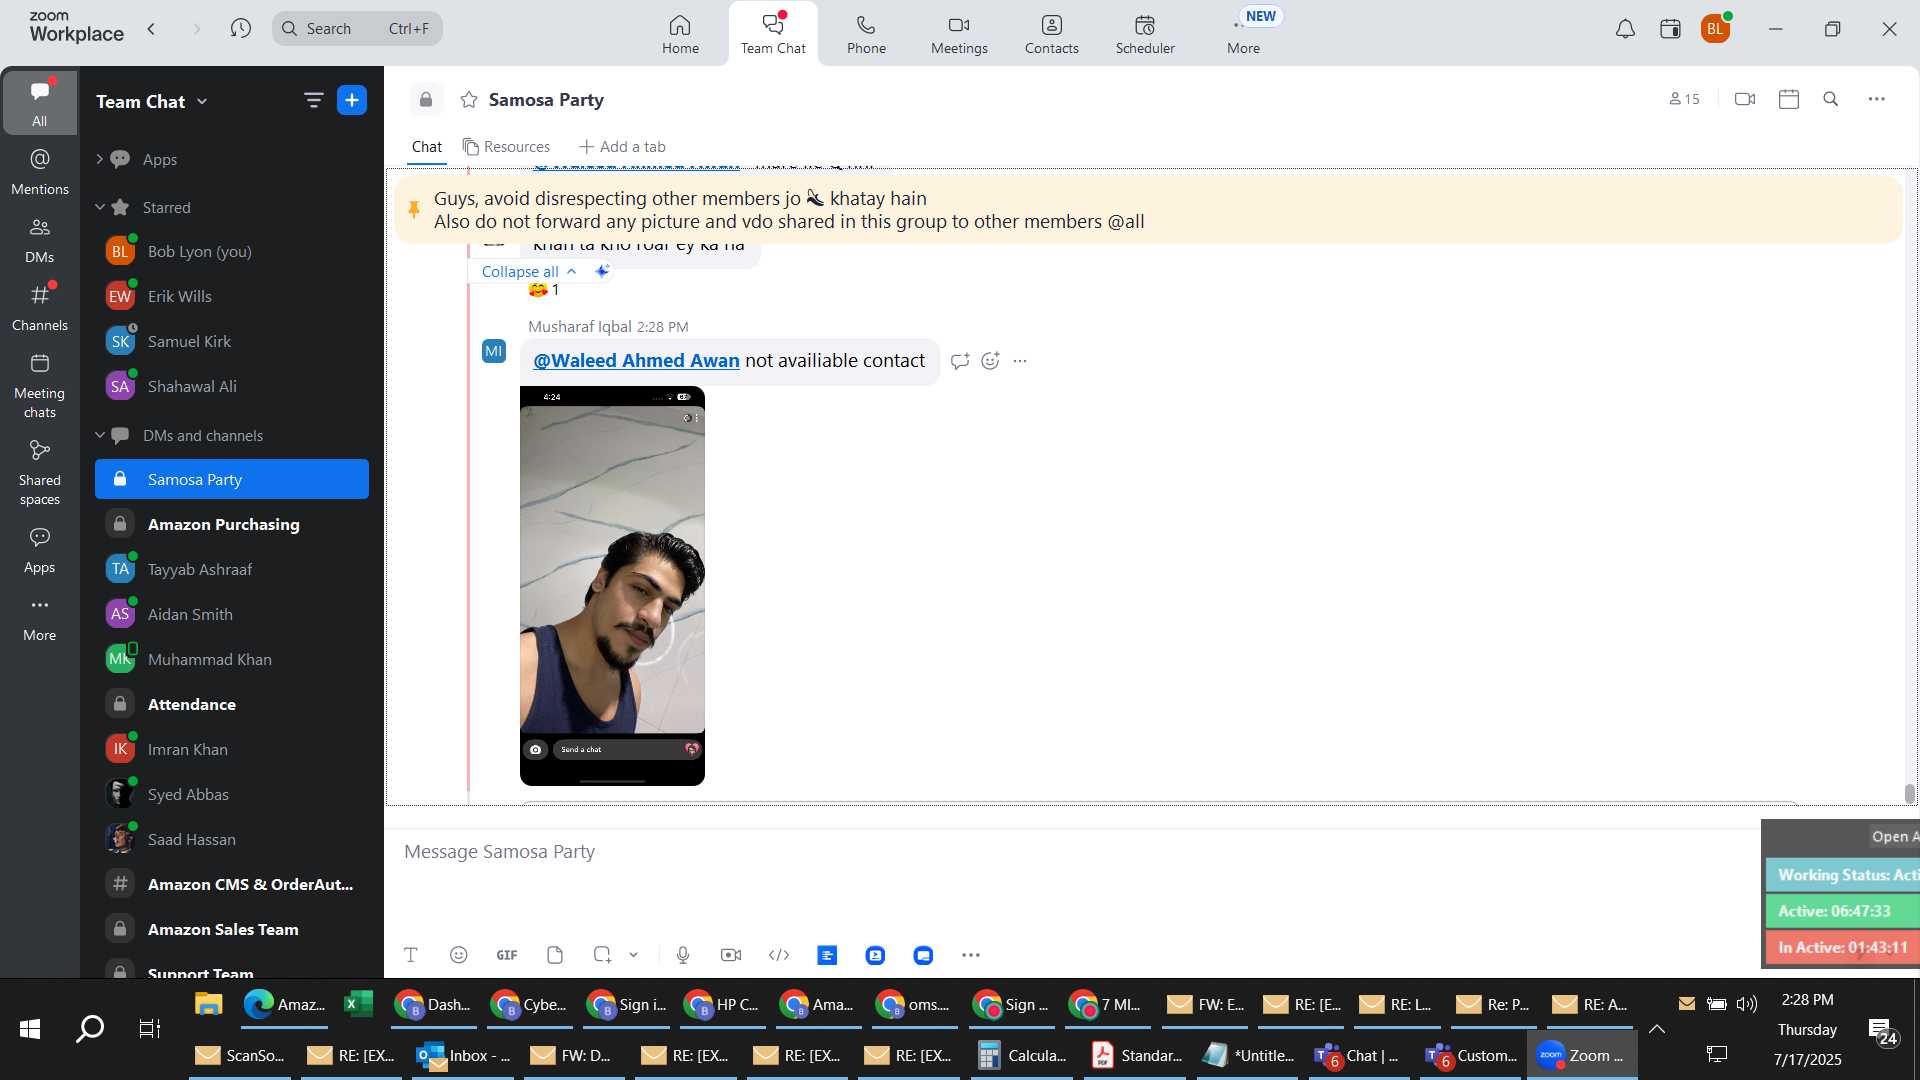The width and height of the screenshot is (1920, 1080).
Task: Click the attach file icon
Action: tap(555, 955)
